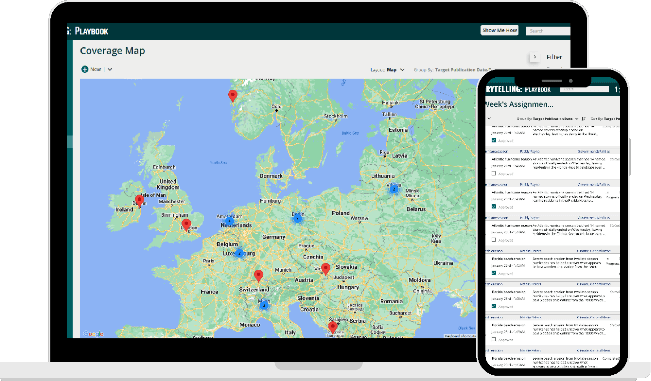The height and width of the screenshot is (381, 651).
Task: Click the Latvia label on the map
Action: click(400, 156)
